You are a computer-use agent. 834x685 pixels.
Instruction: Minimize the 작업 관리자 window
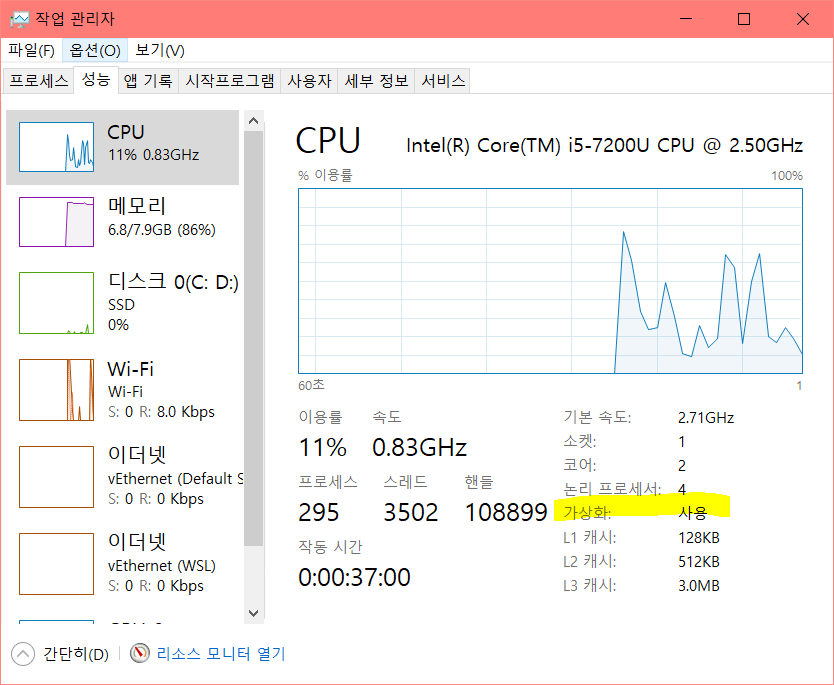[686, 19]
